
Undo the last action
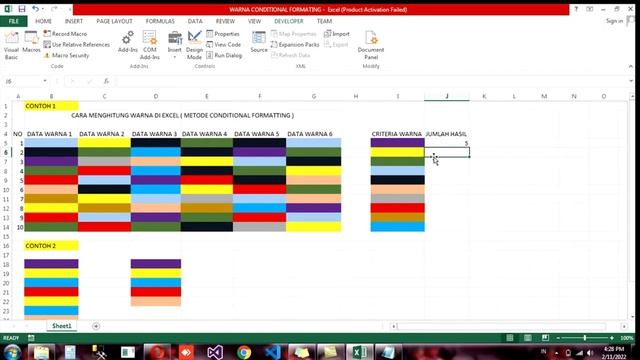coord(36,9)
